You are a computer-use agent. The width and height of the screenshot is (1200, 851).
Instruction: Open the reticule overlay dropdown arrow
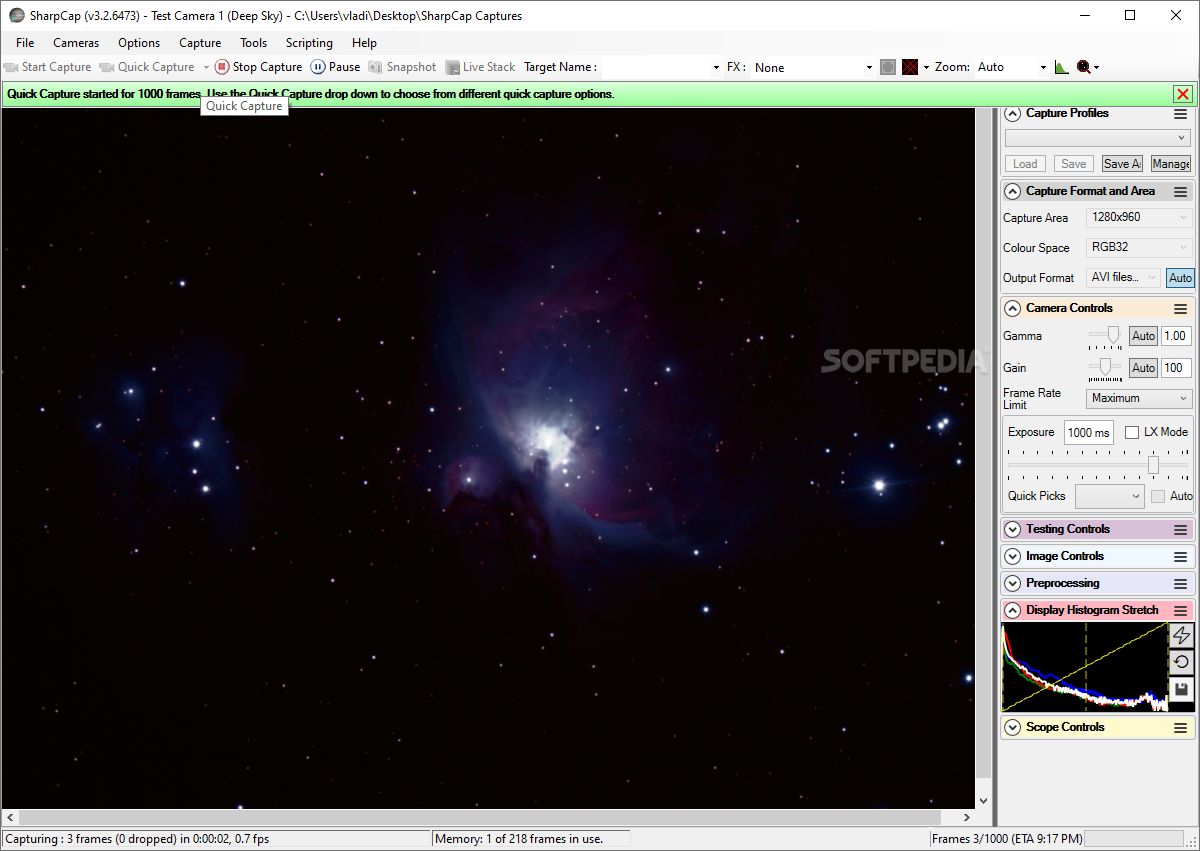tap(926, 68)
